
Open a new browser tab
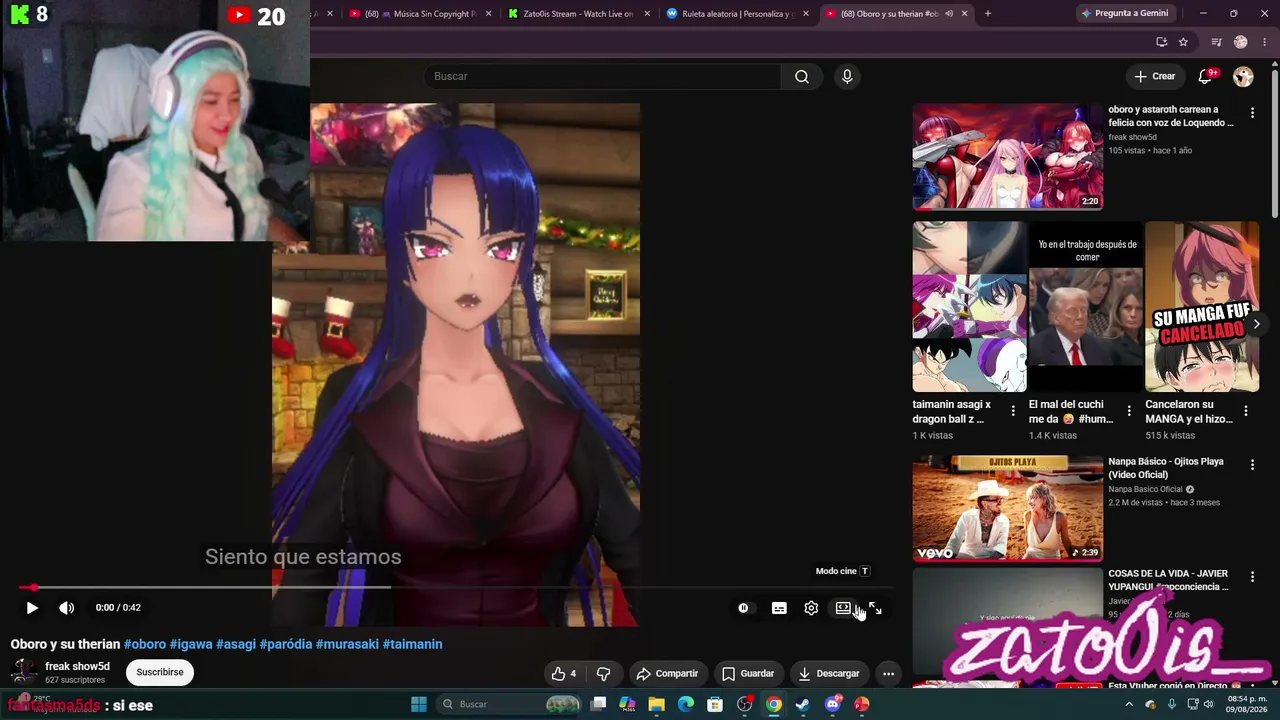coord(988,14)
